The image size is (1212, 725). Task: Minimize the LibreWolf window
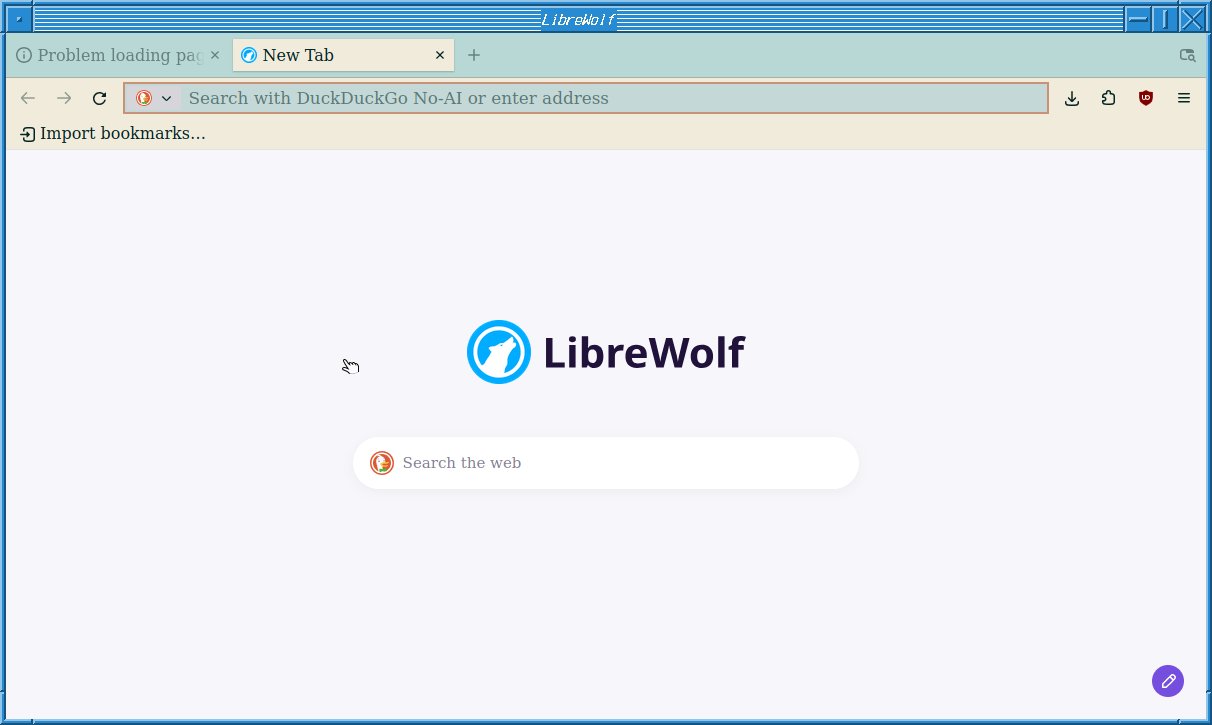point(1138,19)
